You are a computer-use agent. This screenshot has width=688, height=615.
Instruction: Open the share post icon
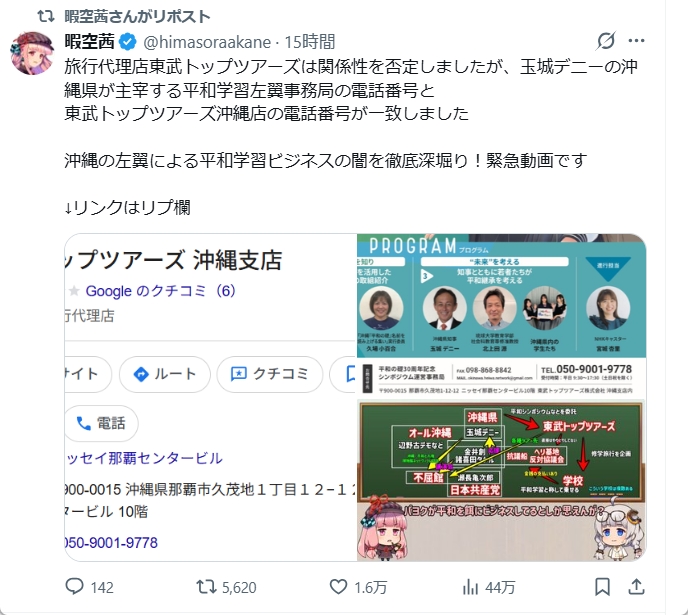tap(636, 587)
